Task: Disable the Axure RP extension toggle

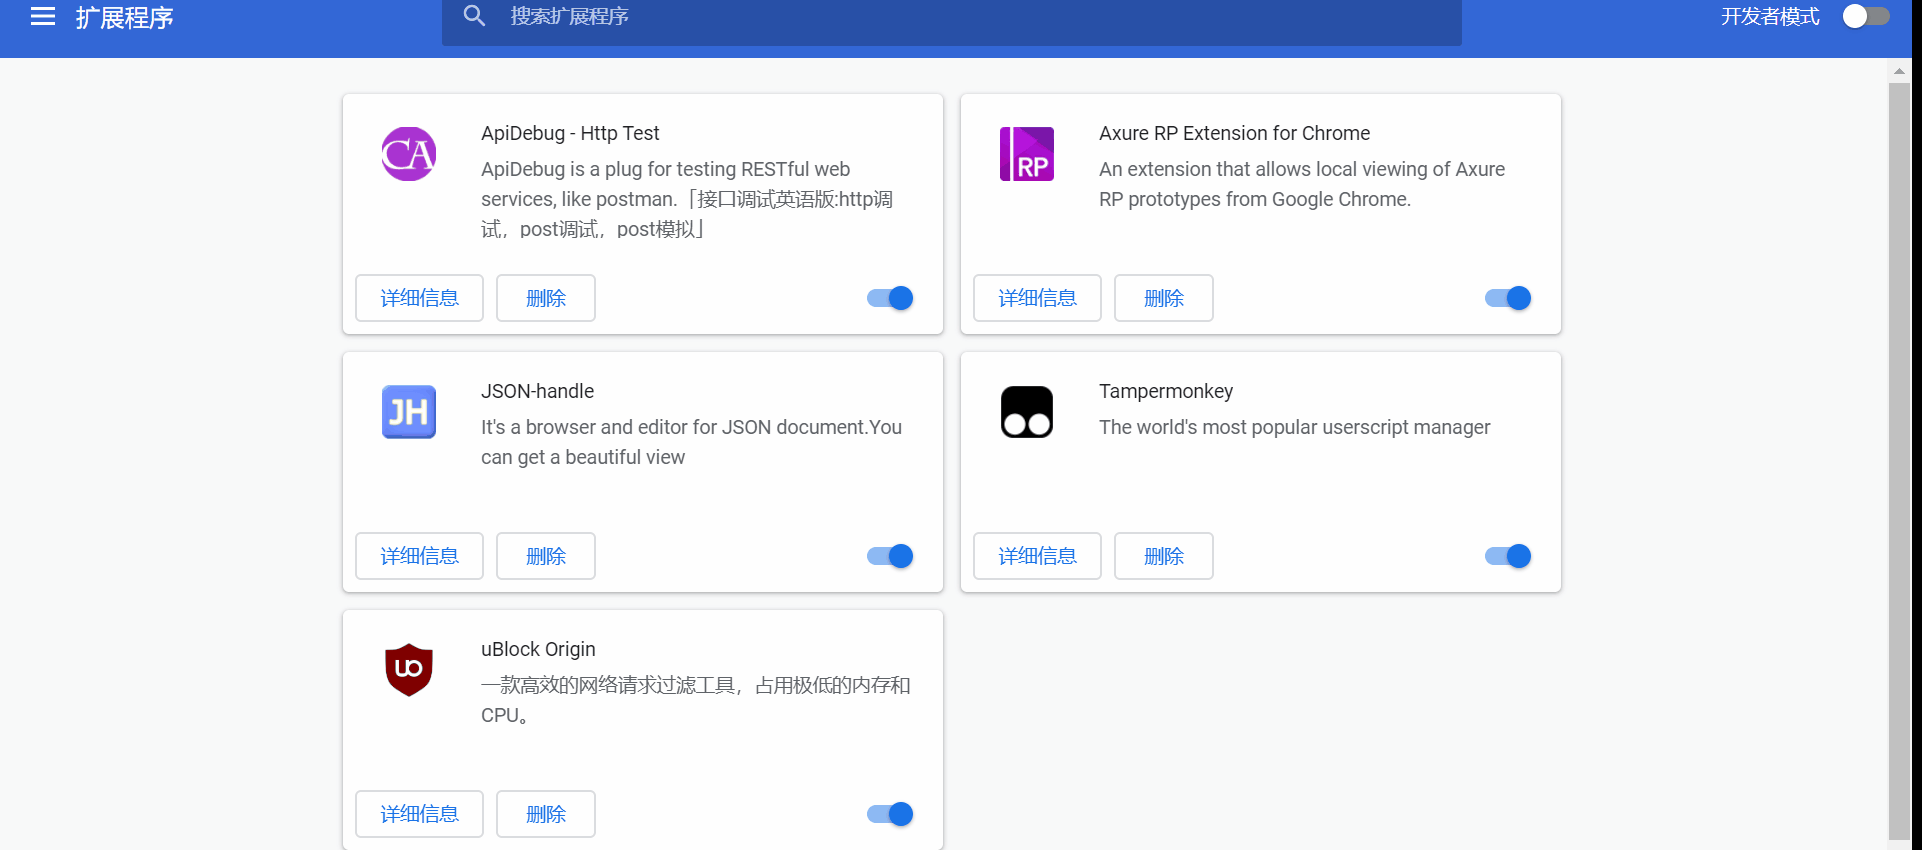Action: click(1508, 298)
